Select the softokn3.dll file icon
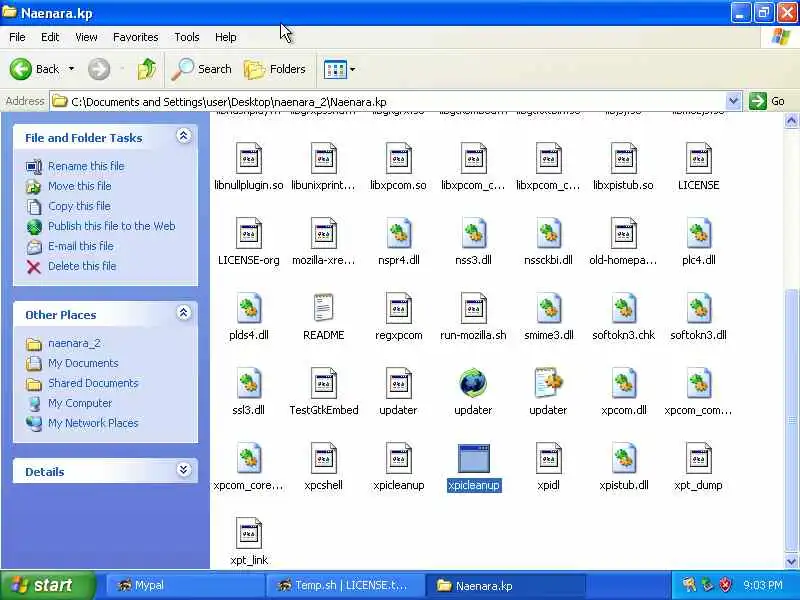The height and width of the screenshot is (600, 800). [698, 308]
